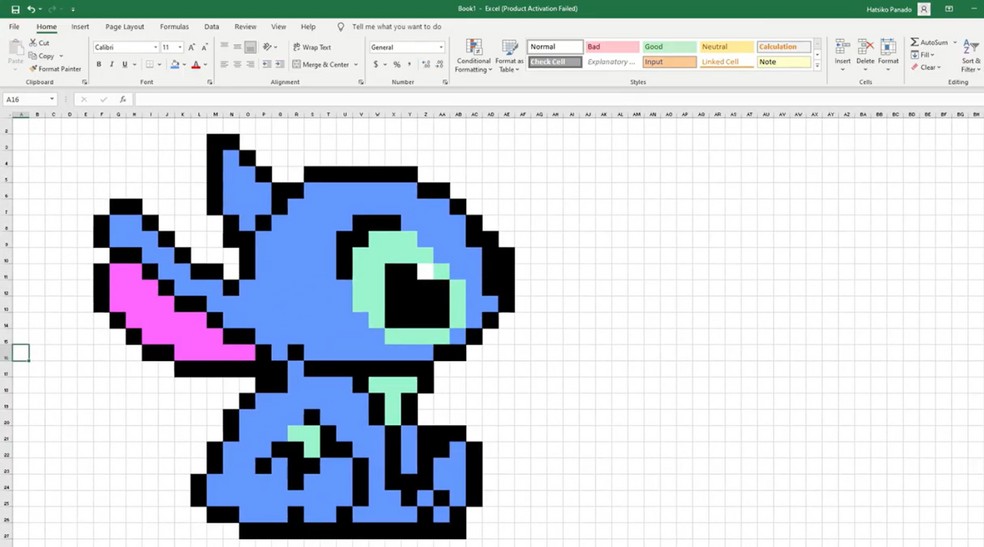Viewport: 984px width, 547px height.
Task: Switch to the Data tab
Action: (211, 26)
